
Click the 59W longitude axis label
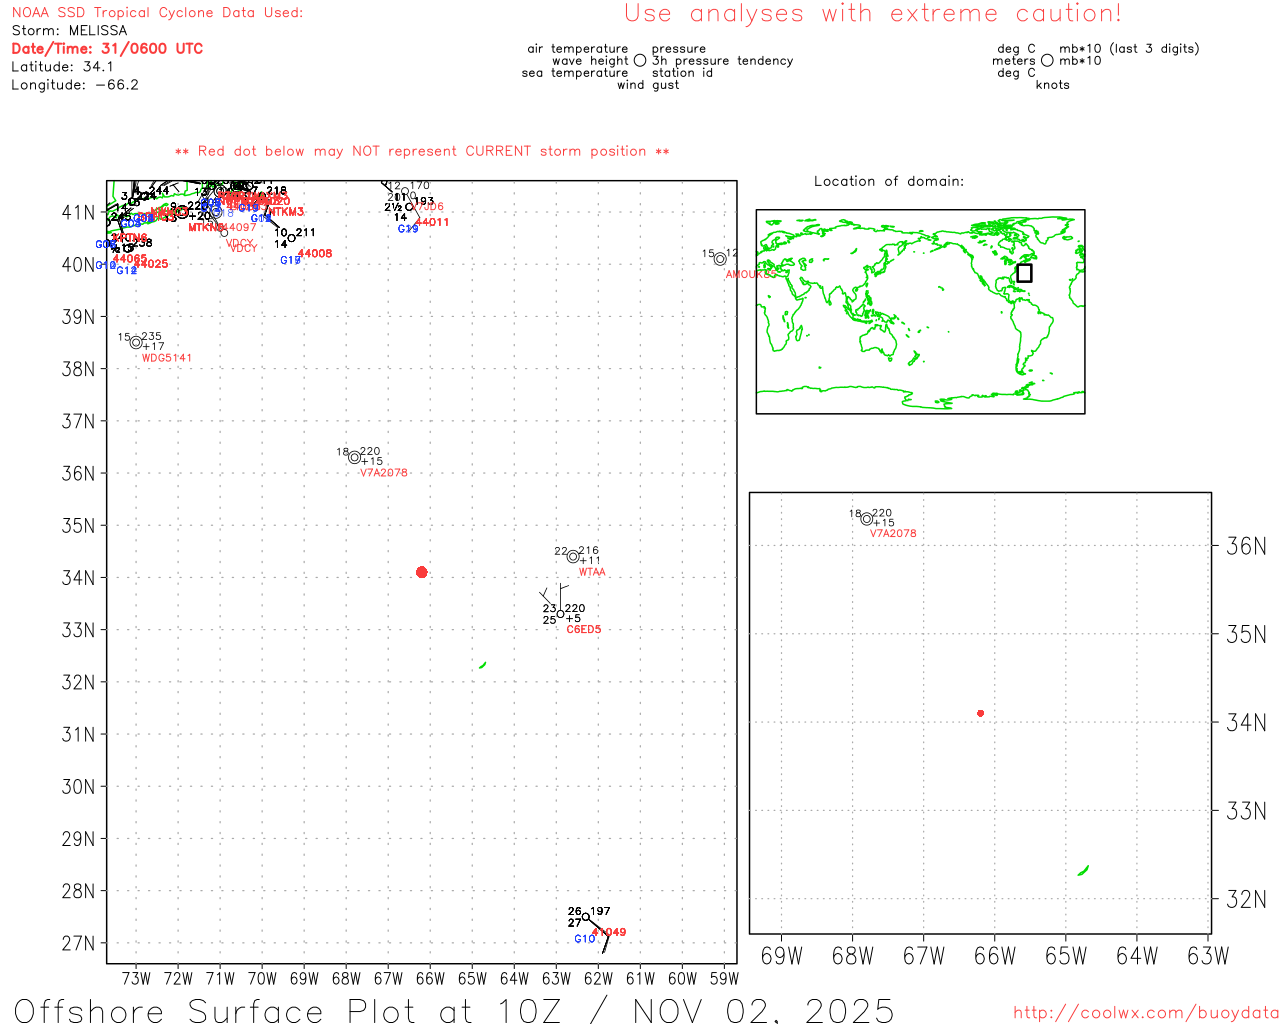click(x=724, y=979)
